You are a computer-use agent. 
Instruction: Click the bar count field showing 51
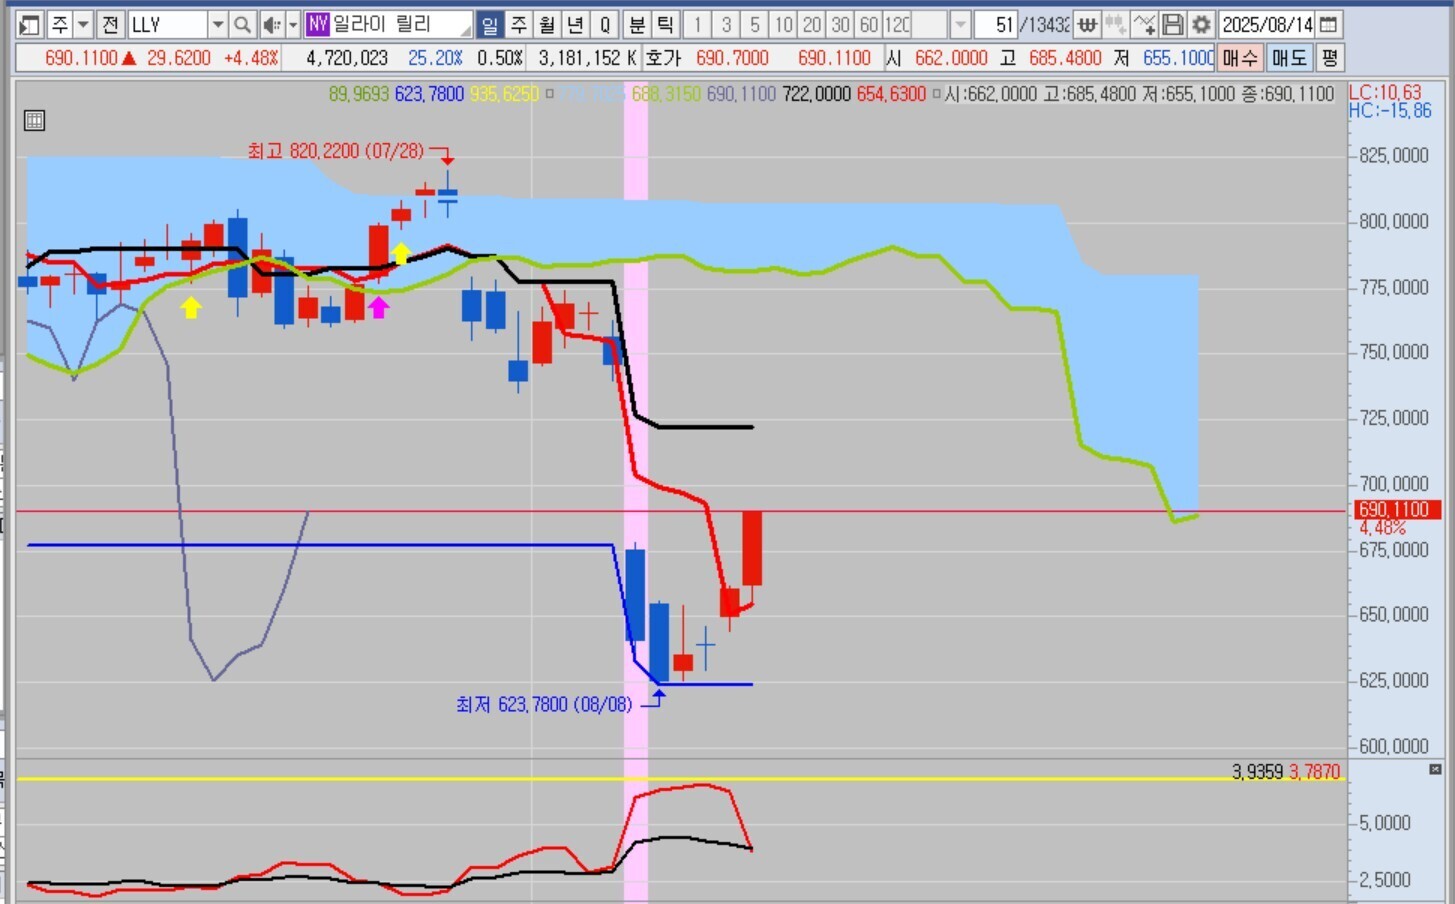coord(996,24)
